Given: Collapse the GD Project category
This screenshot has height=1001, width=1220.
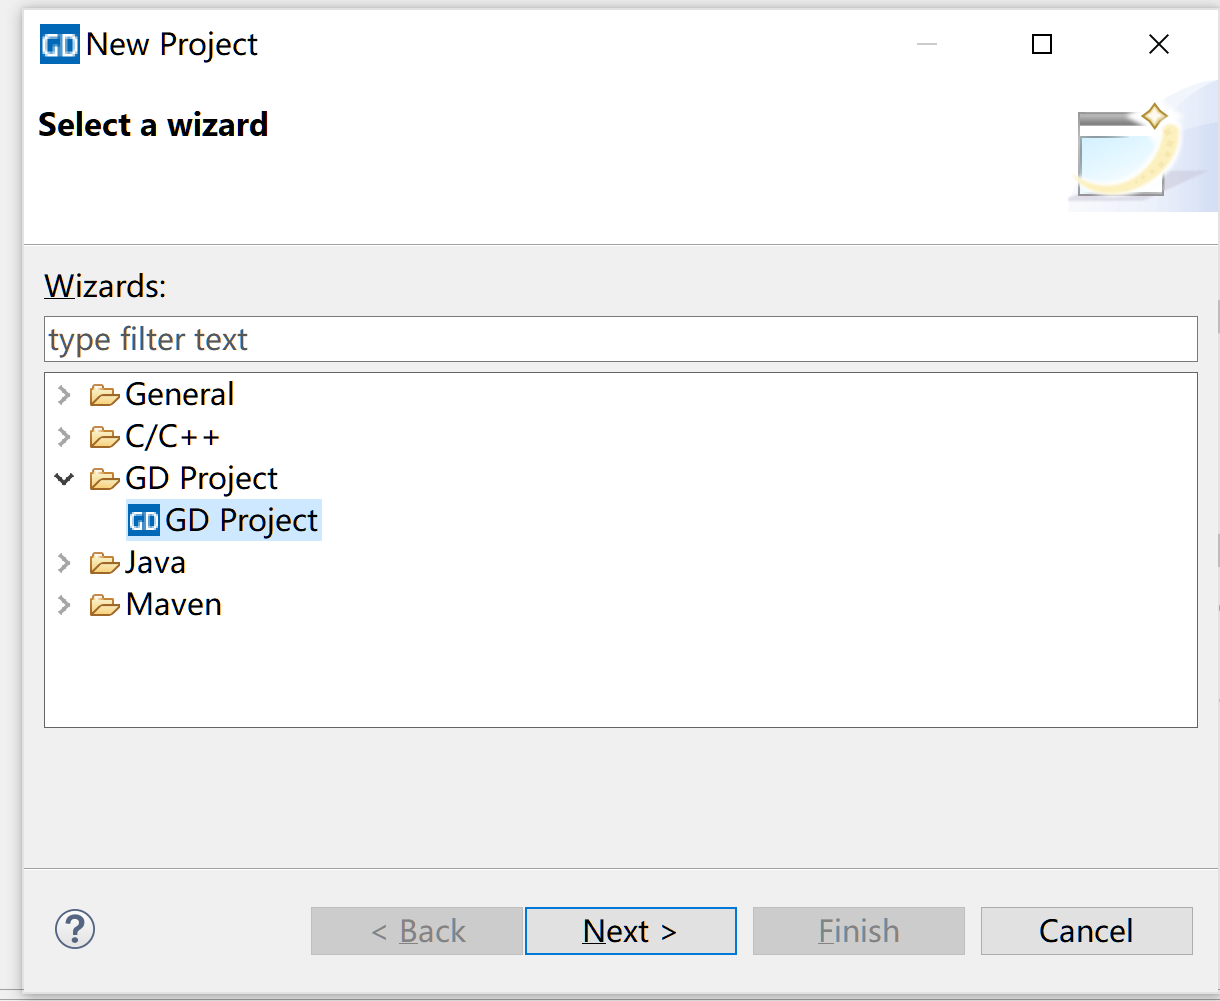Looking at the screenshot, I should (65, 479).
